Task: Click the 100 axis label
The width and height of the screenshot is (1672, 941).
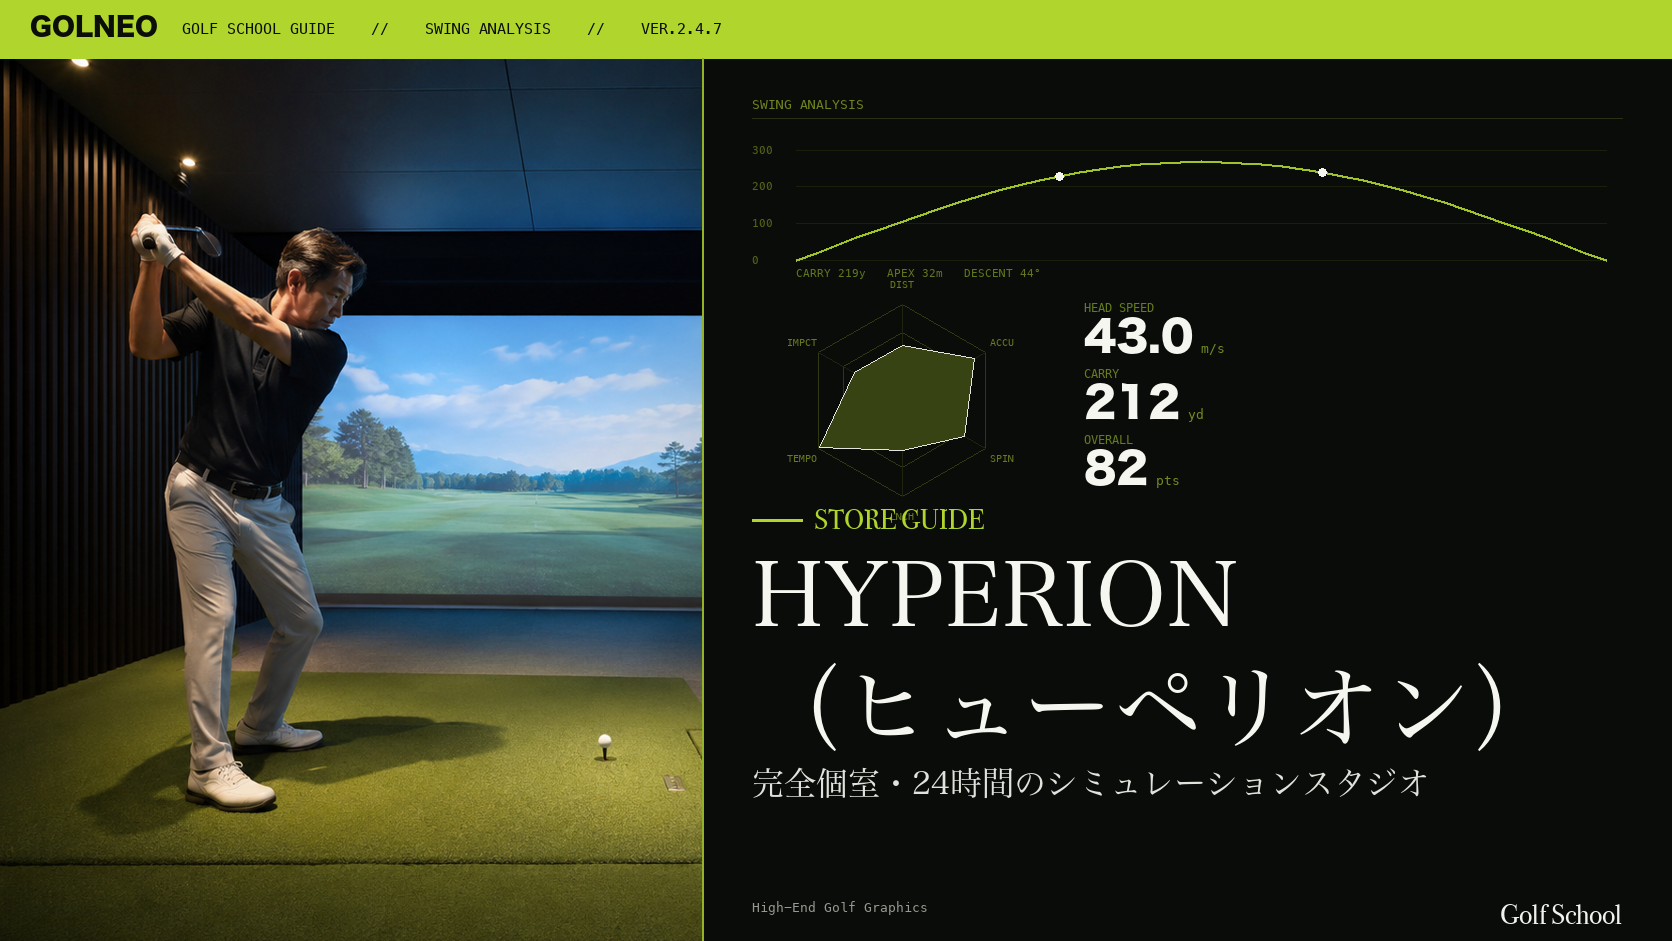Action: coord(762,223)
